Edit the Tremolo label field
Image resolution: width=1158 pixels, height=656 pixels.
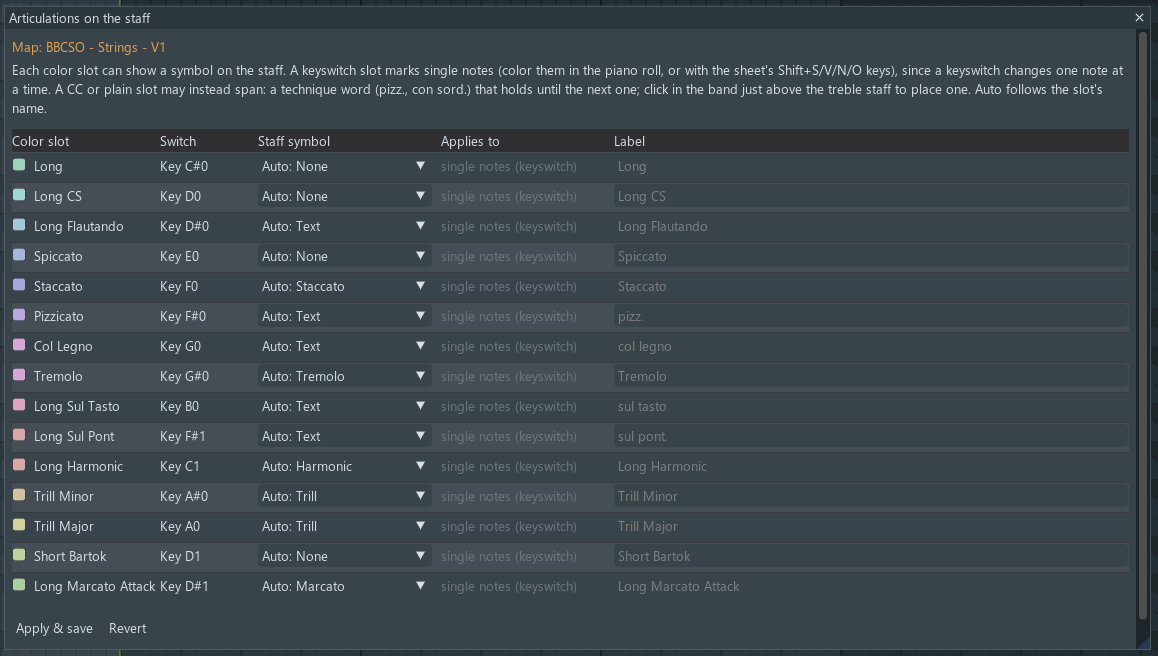[871, 377]
